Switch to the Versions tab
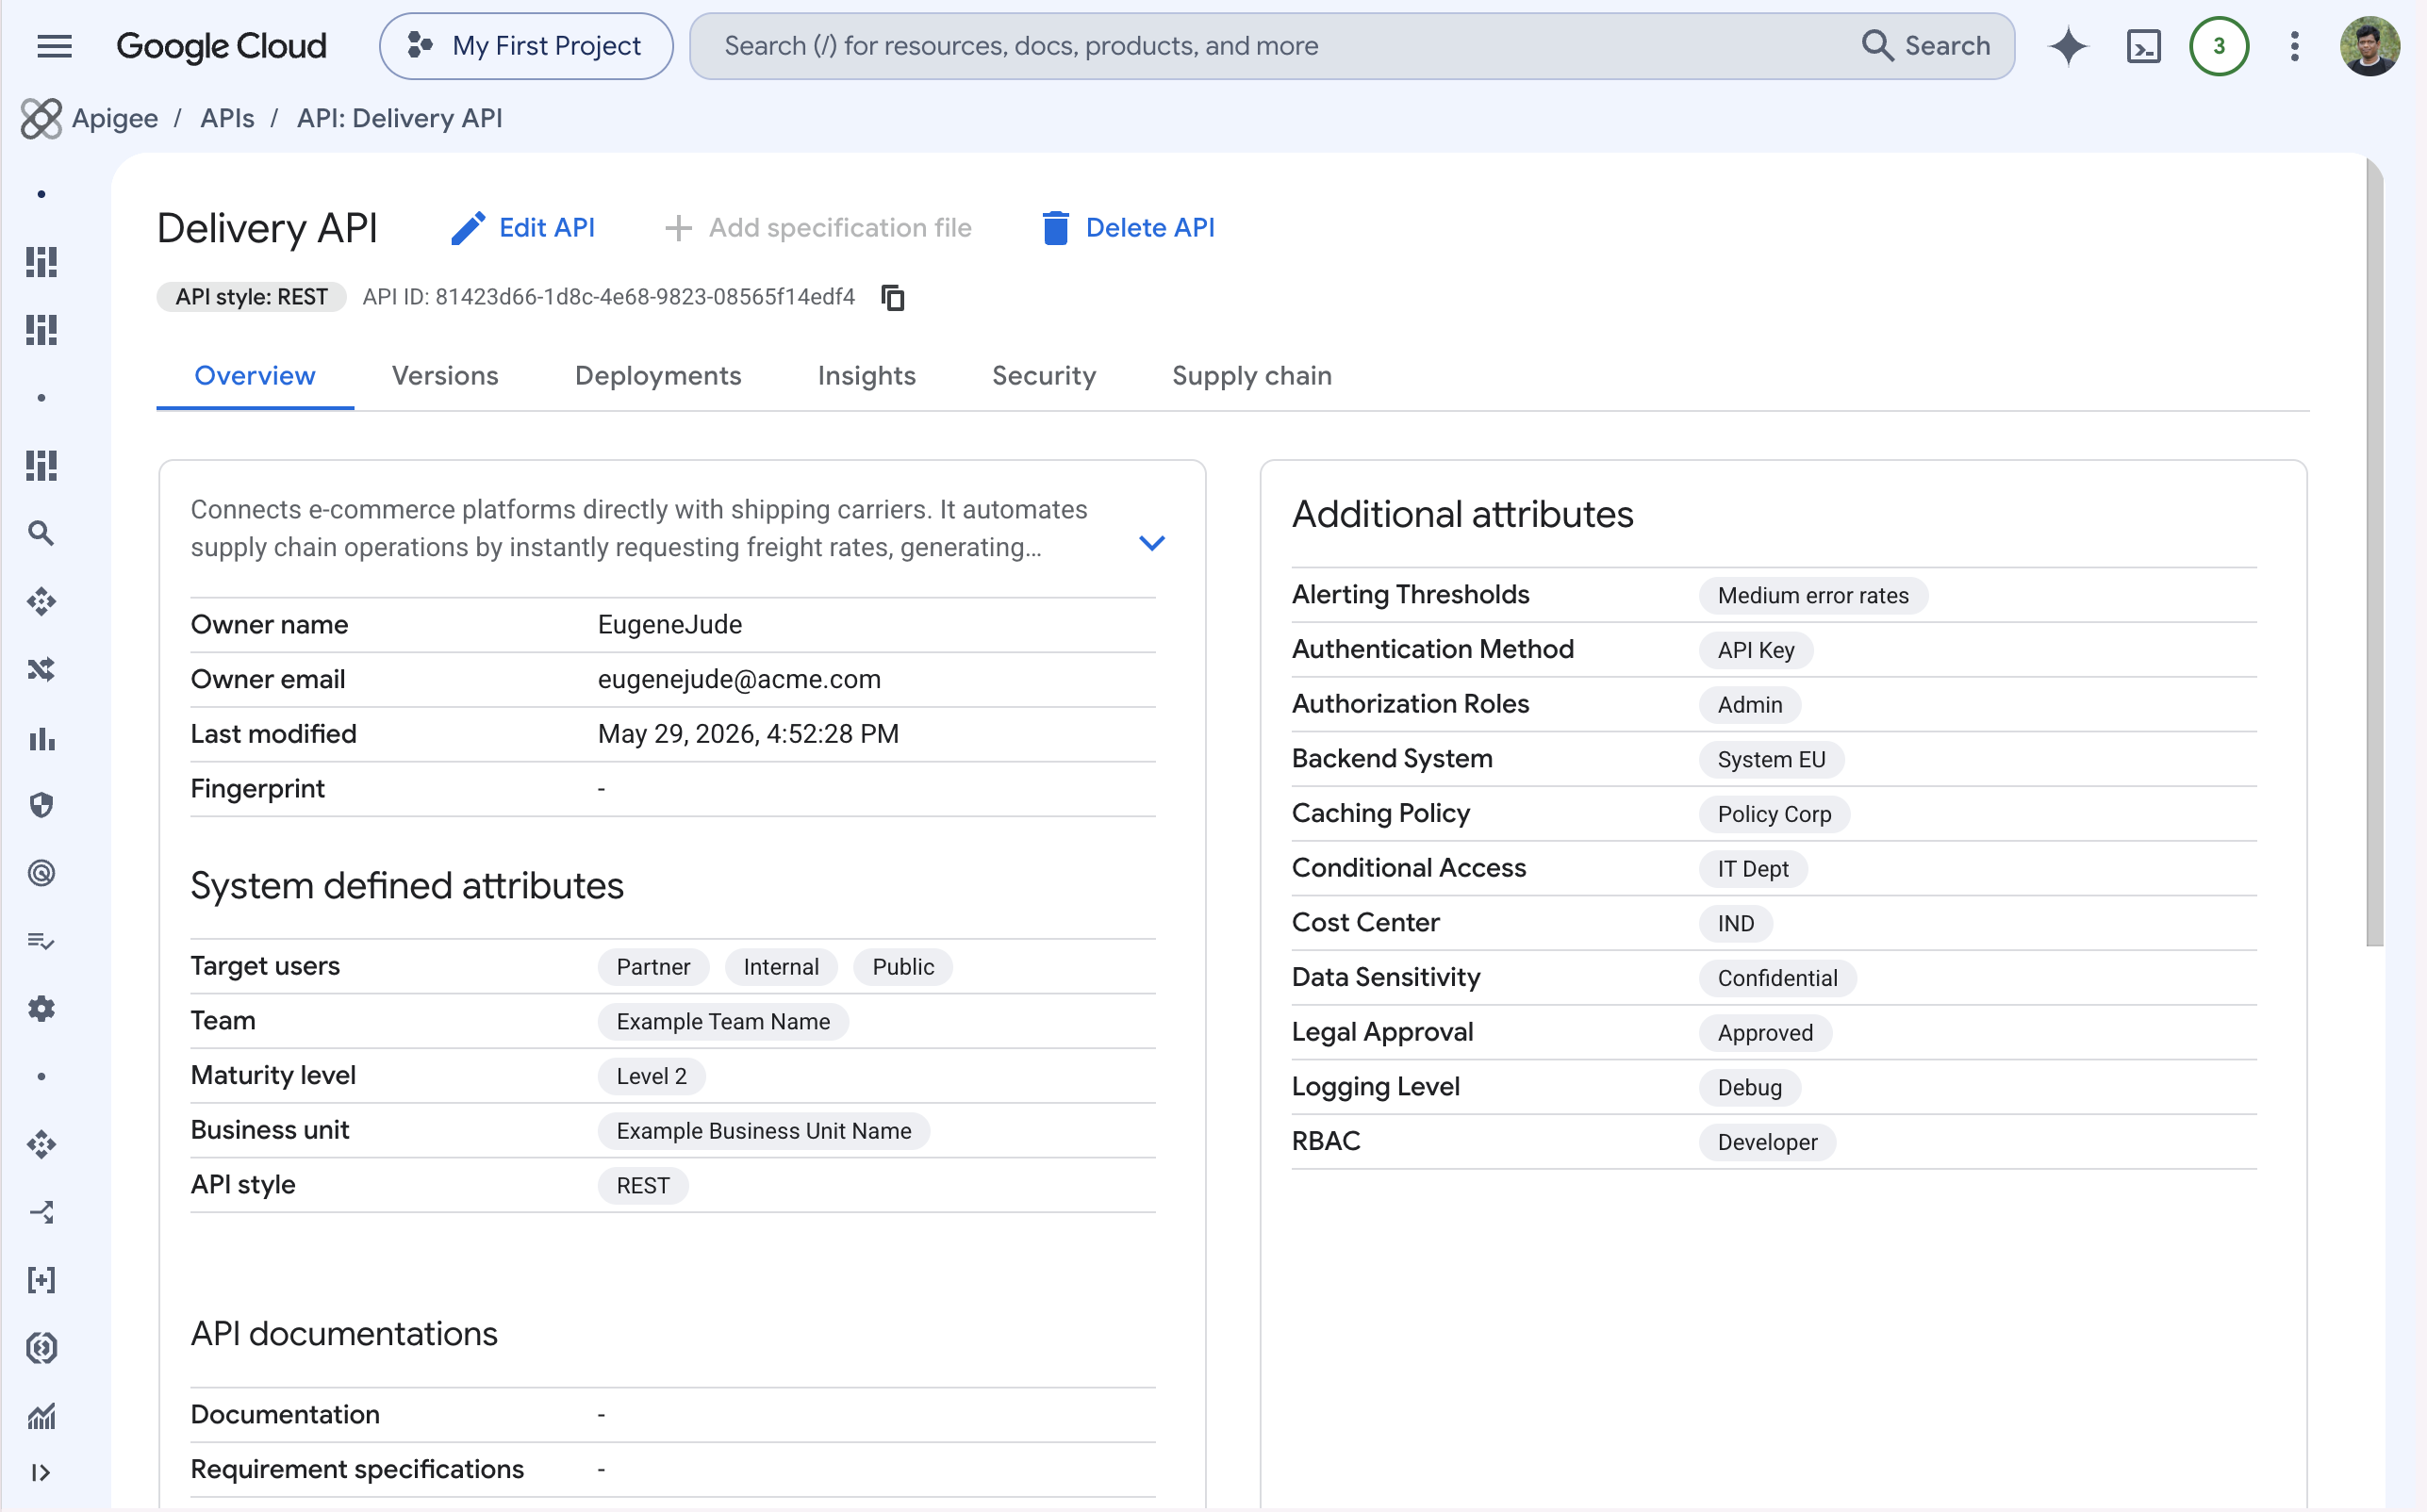 coord(445,376)
